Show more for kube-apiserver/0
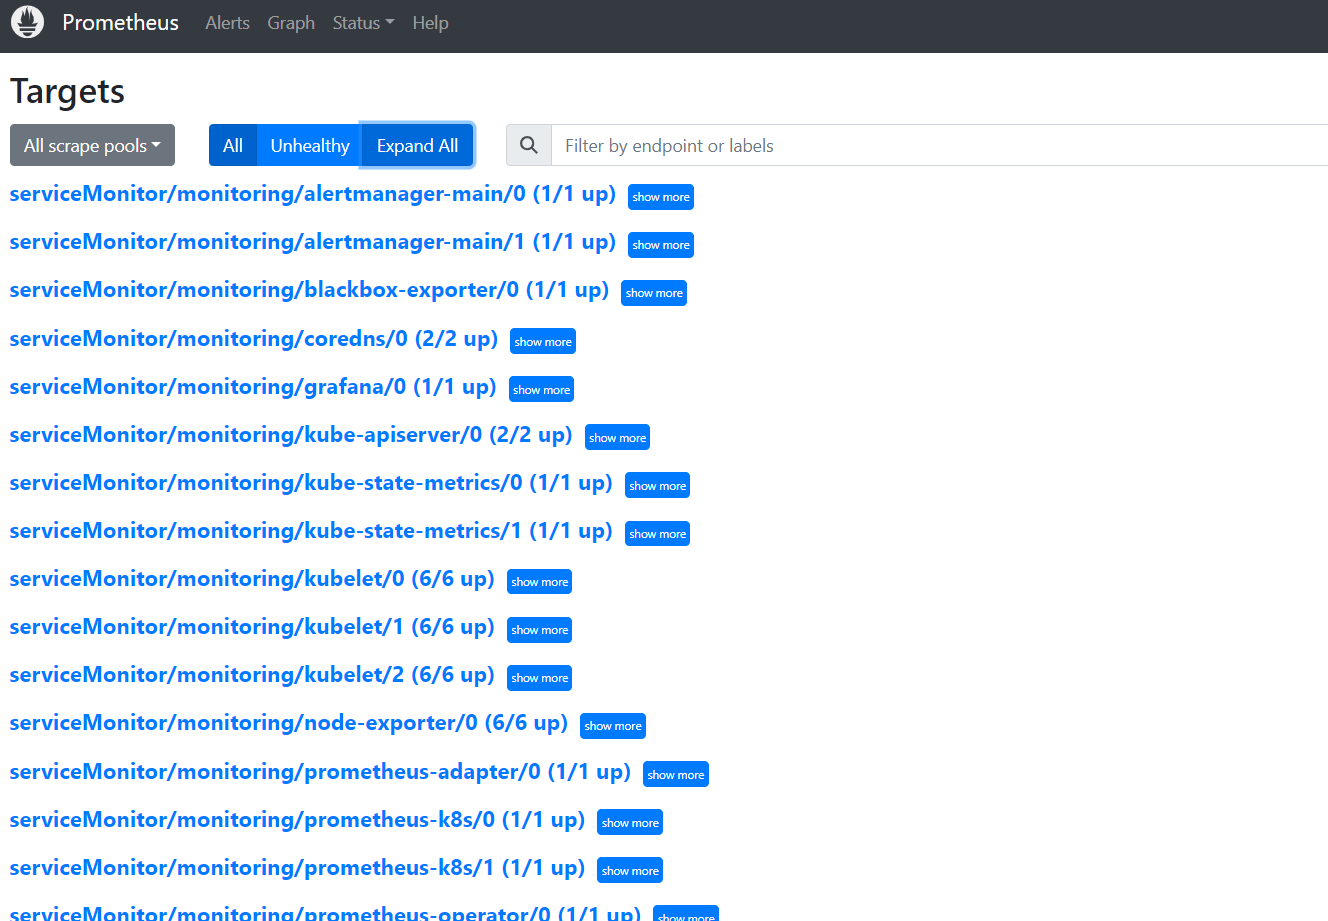The height and width of the screenshot is (921, 1328). 618,437
